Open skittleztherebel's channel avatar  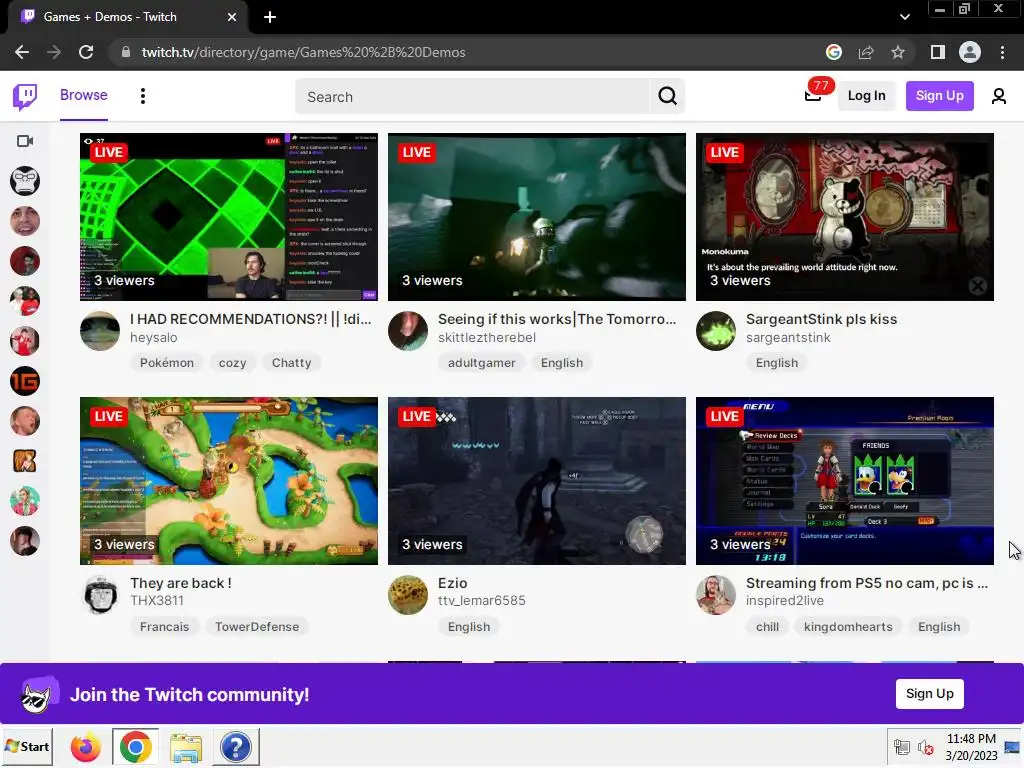tap(408, 330)
